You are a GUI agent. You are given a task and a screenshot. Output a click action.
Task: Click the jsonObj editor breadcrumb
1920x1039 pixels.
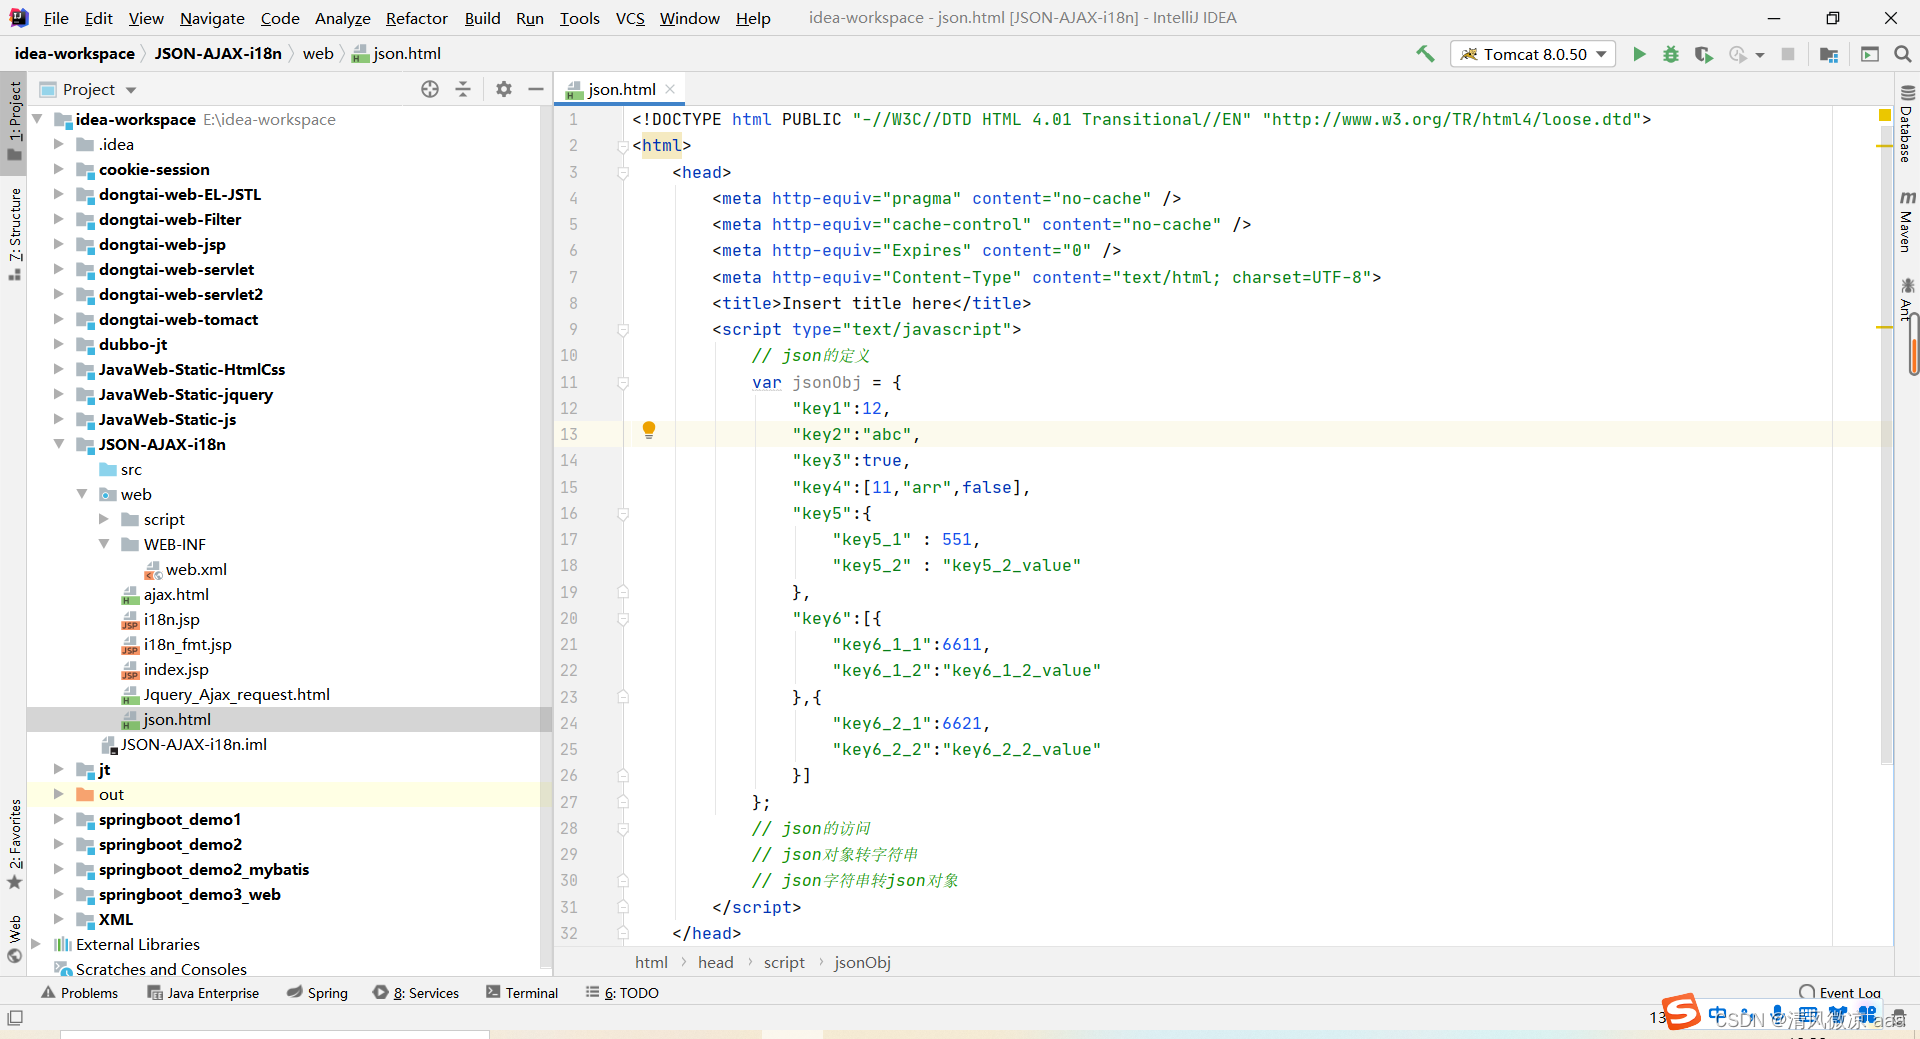(x=862, y=962)
